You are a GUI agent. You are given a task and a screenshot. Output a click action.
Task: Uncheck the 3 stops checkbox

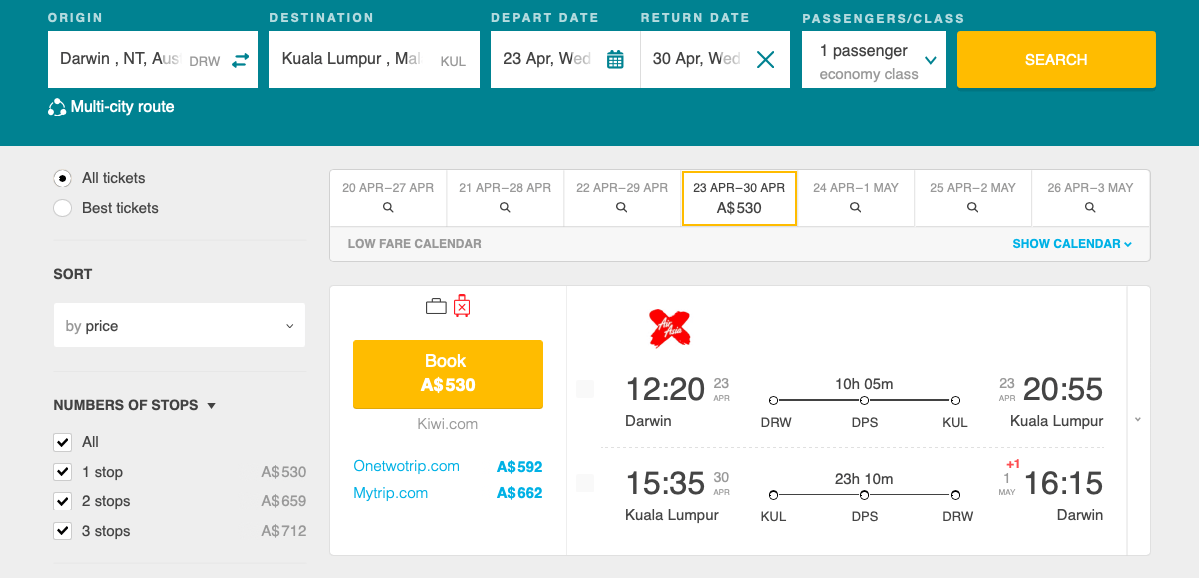click(x=63, y=531)
